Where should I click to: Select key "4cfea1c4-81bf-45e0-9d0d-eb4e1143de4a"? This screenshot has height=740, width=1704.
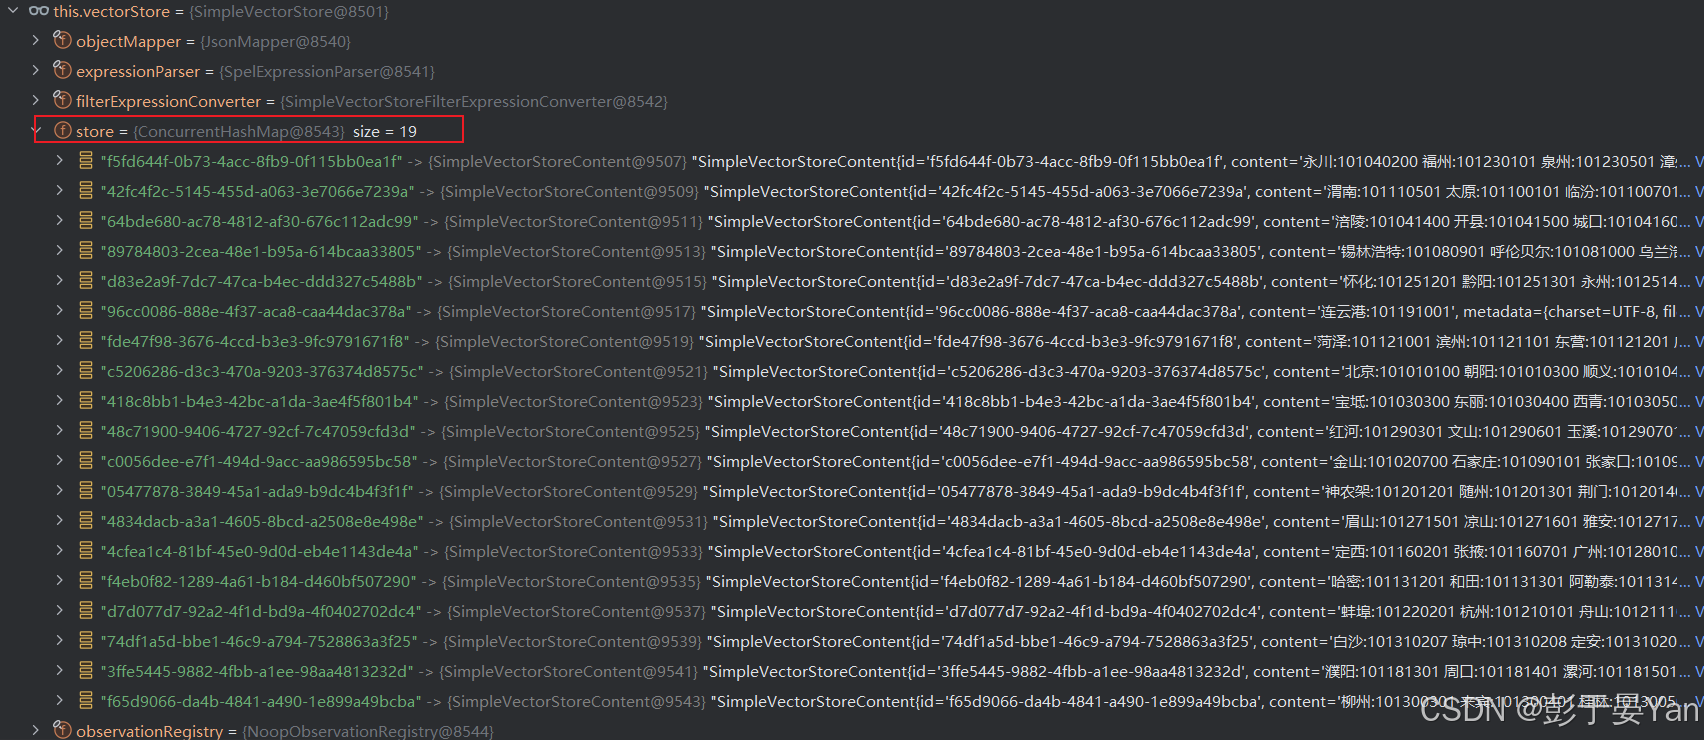[x=260, y=551]
